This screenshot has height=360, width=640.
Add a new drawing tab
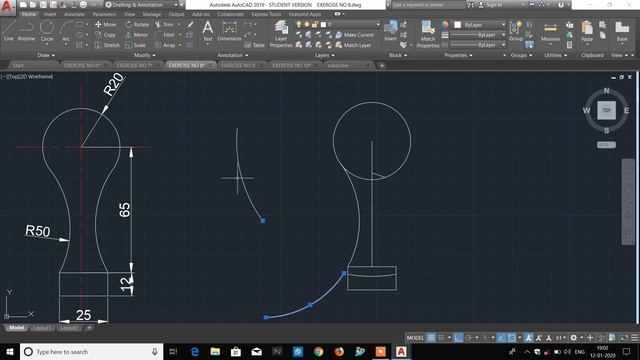pos(382,65)
